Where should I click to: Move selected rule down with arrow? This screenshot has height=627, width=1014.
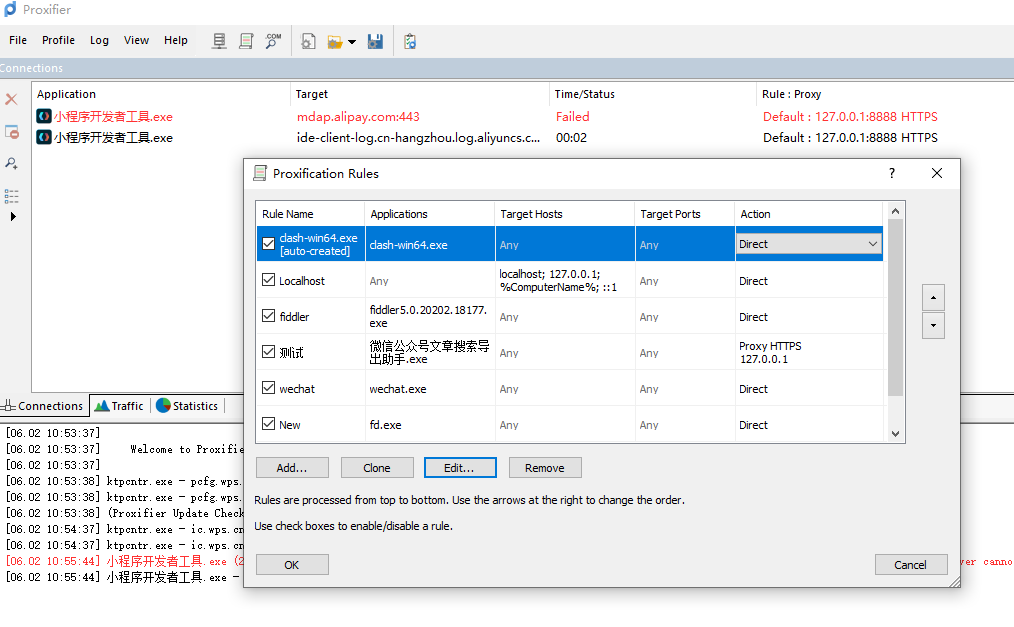pos(933,326)
